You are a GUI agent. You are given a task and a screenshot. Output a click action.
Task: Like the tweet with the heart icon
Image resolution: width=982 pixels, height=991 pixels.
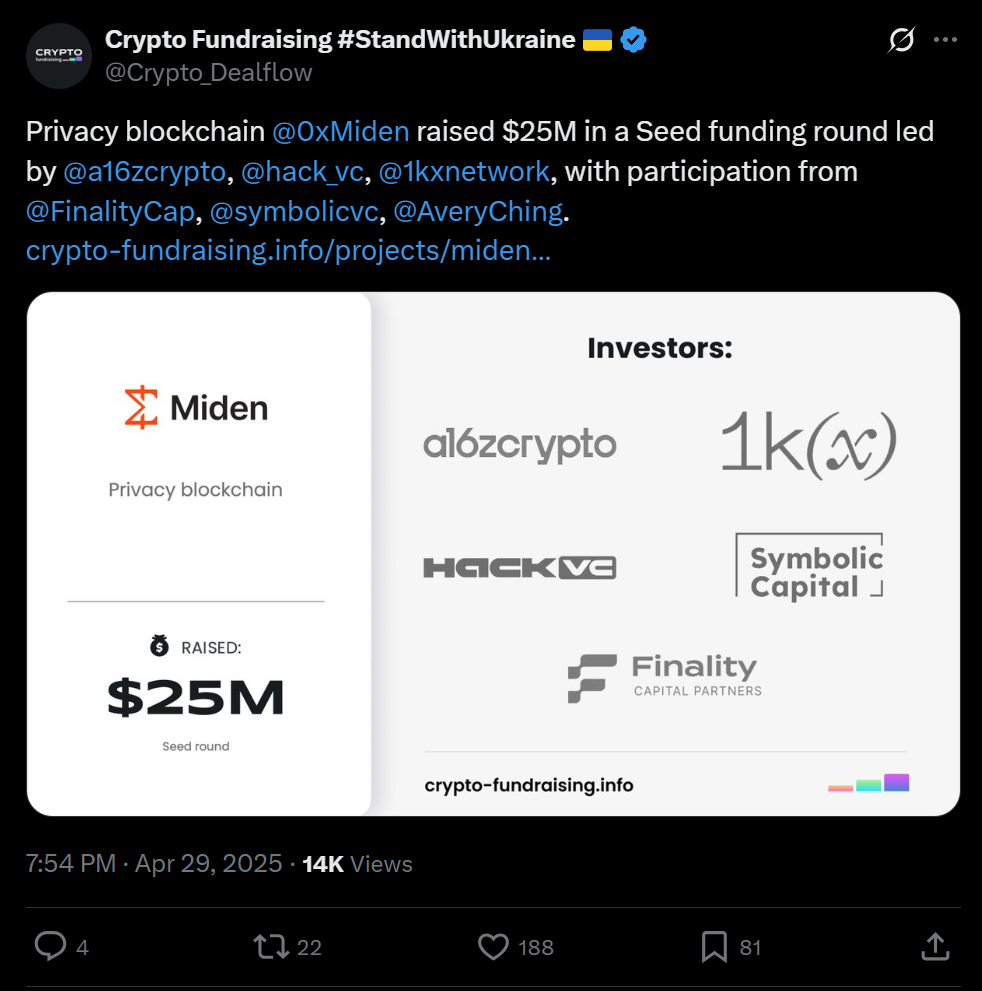coord(493,946)
